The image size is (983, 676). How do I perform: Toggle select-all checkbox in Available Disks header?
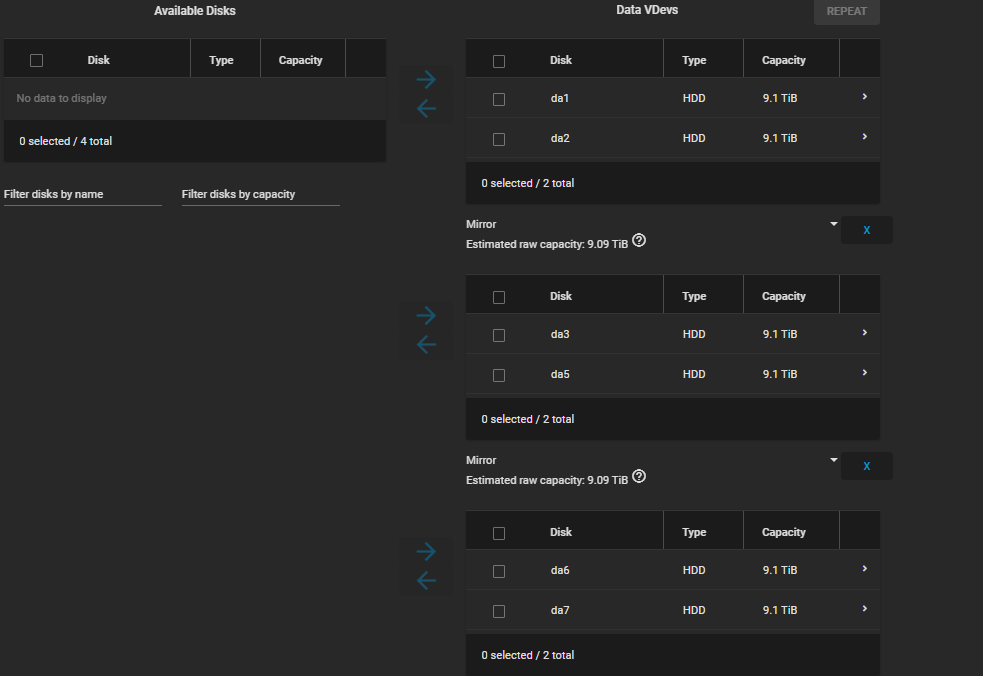37,60
